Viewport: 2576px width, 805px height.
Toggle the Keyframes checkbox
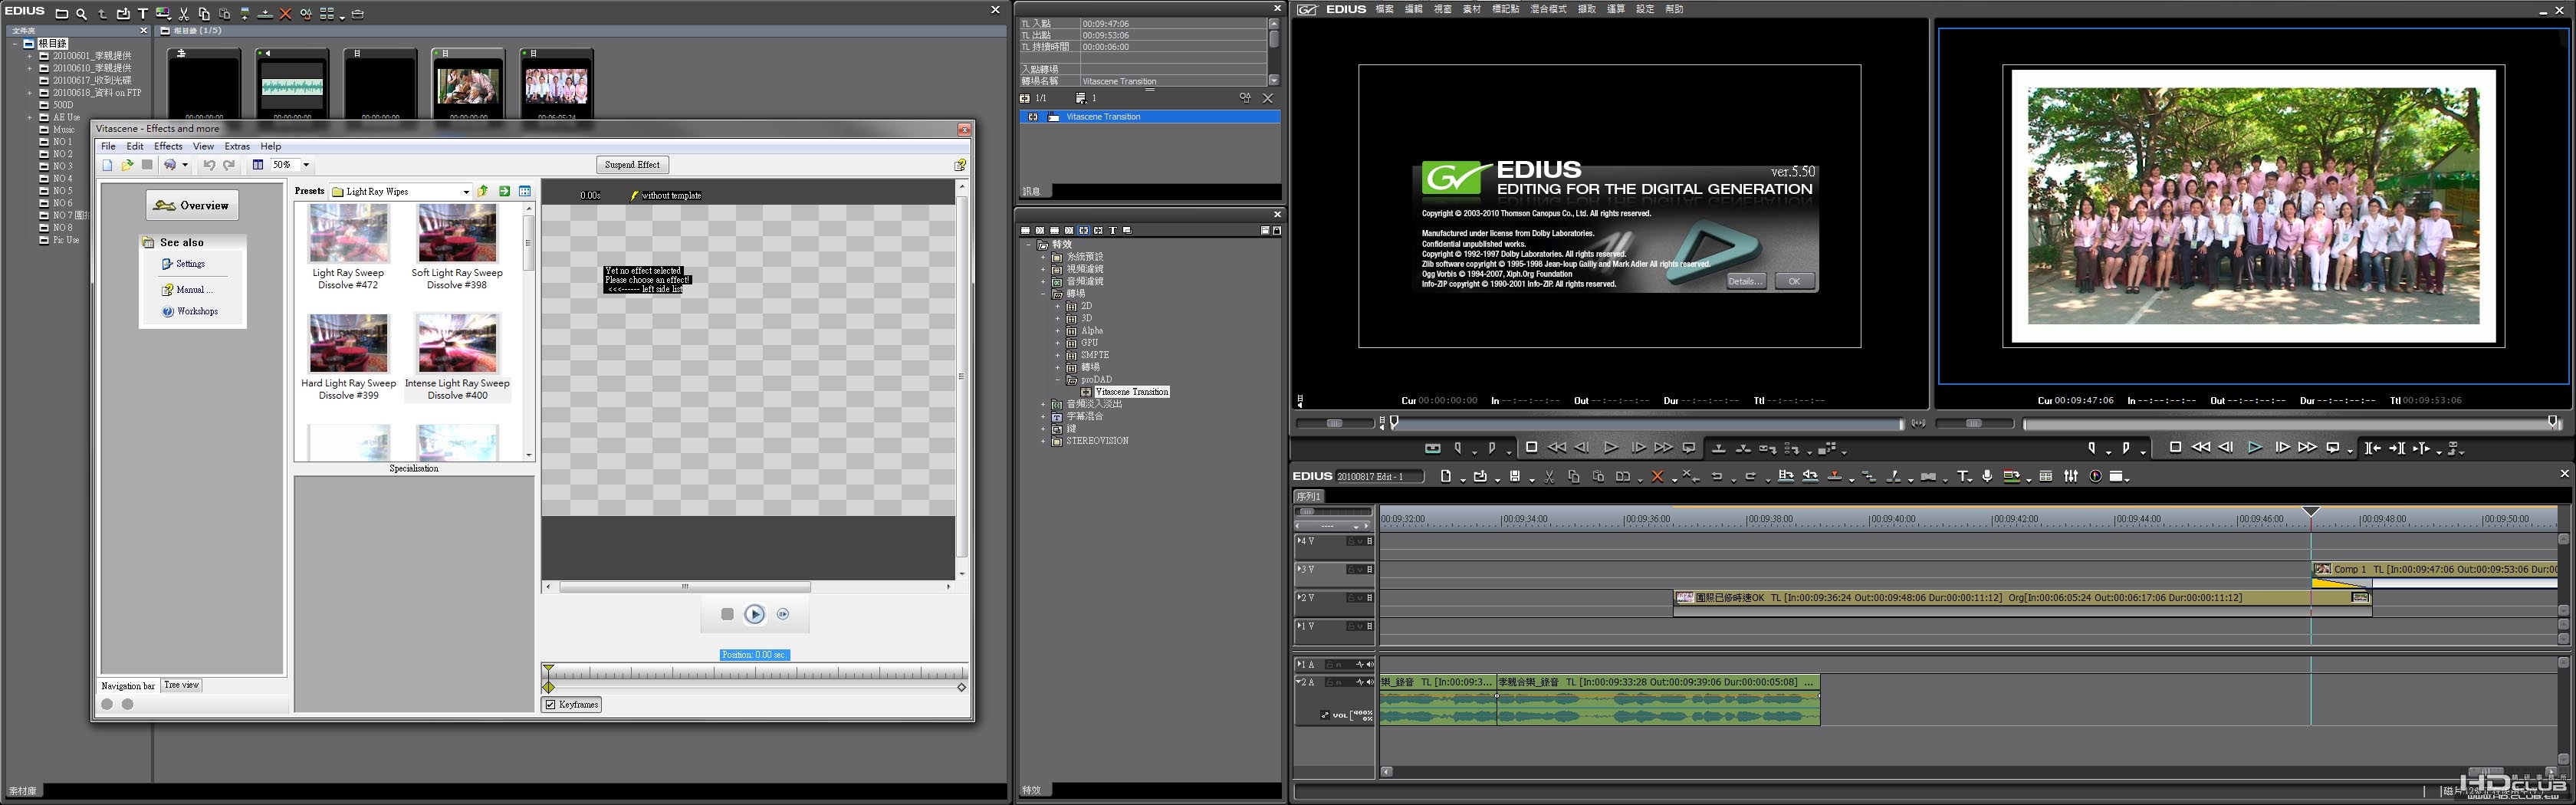[x=550, y=705]
